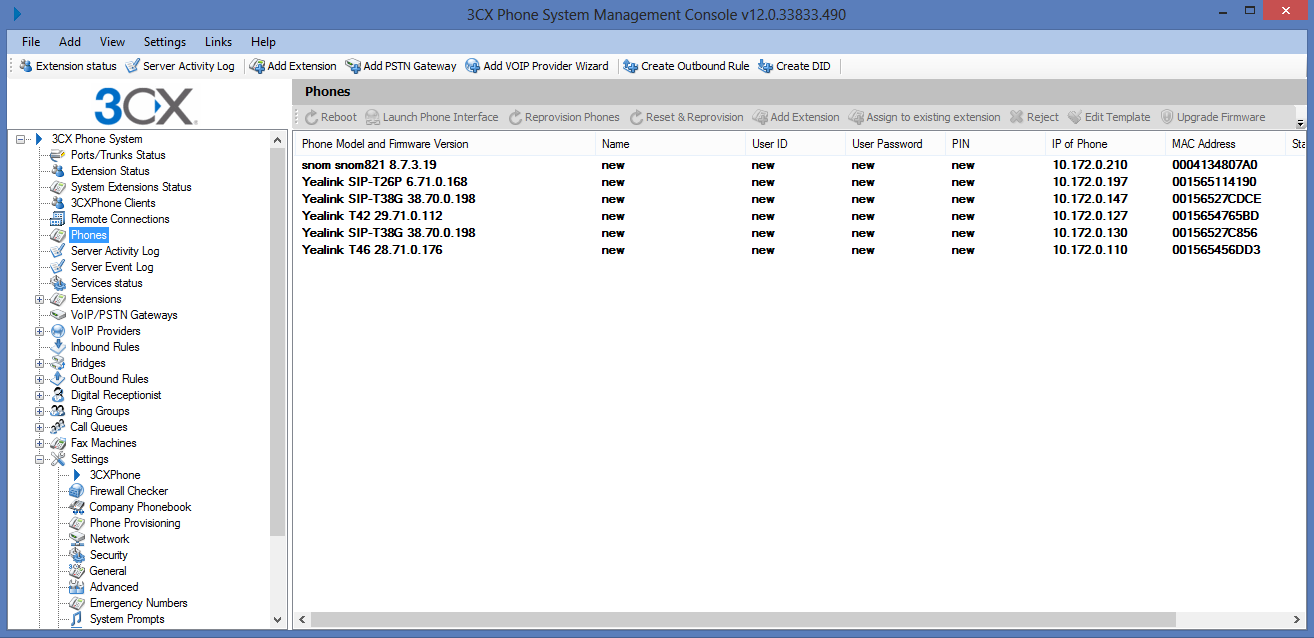Image resolution: width=1314 pixels, height=638 pixels.
Task: Expand the Extensions tree node
Action: click(40, 299)
